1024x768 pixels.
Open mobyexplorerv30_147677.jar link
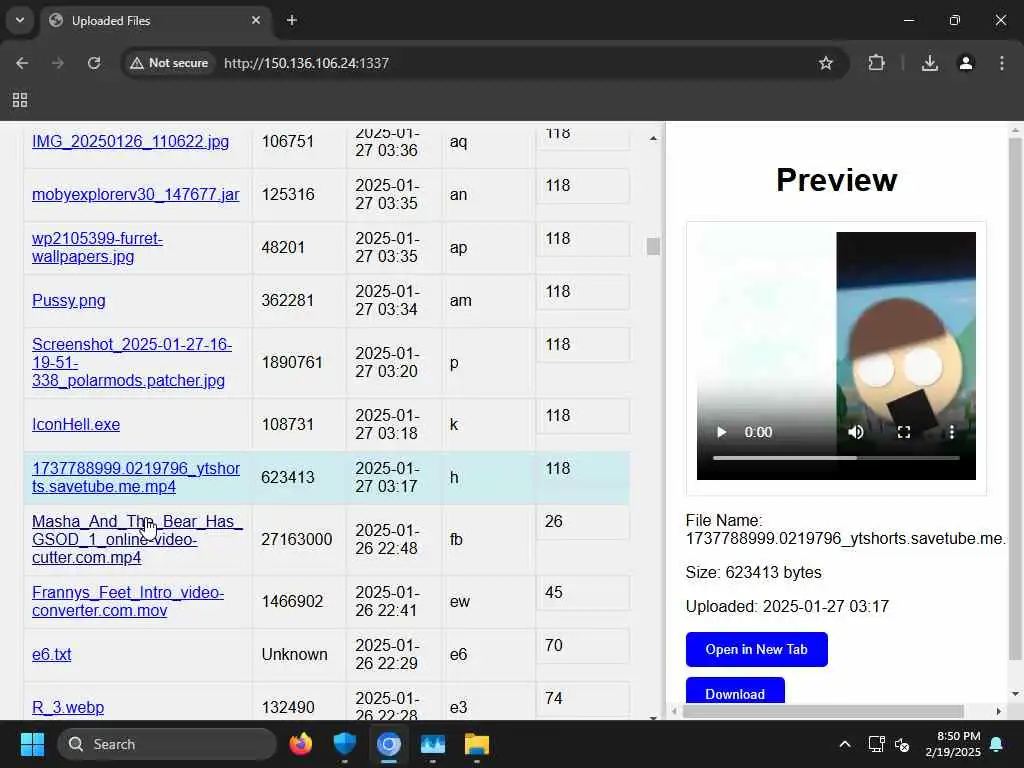[x=136, y=195]
